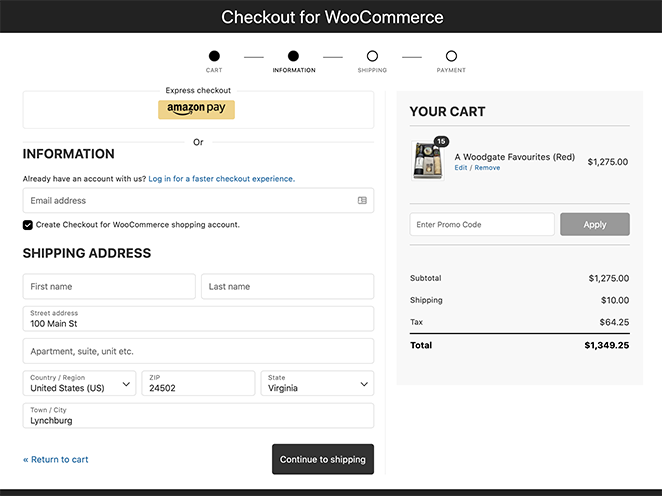
Task: Apply the promo code
Action: coord(594,225)
